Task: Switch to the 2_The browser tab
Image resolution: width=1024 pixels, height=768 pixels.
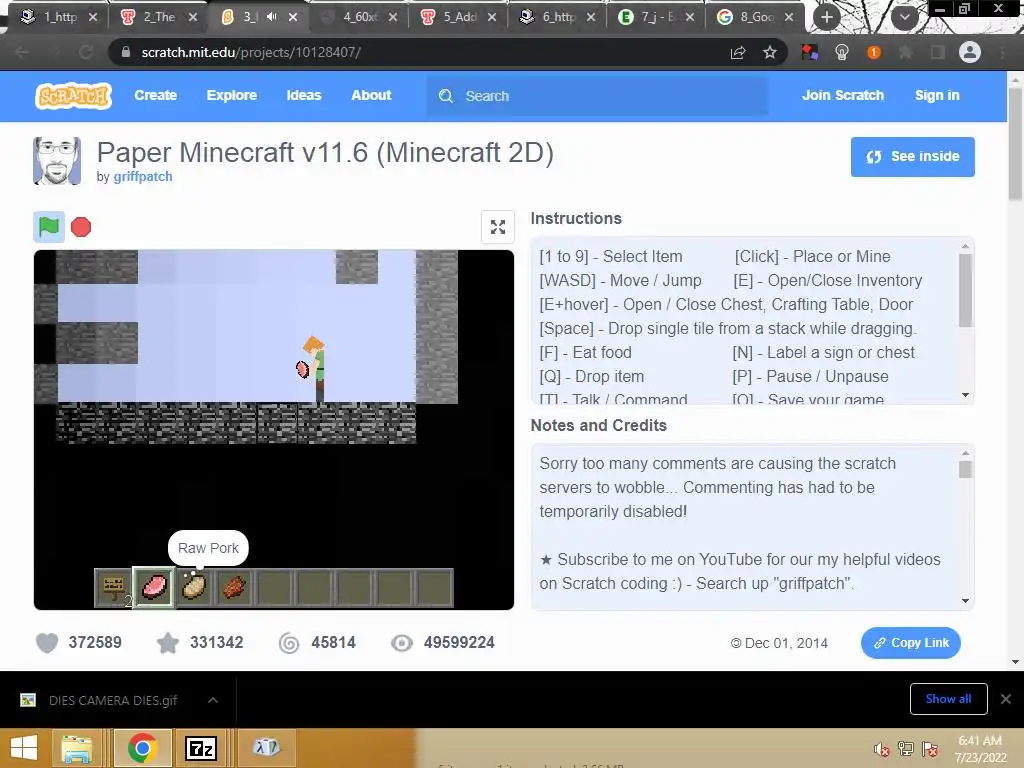Action: [159, 17]
